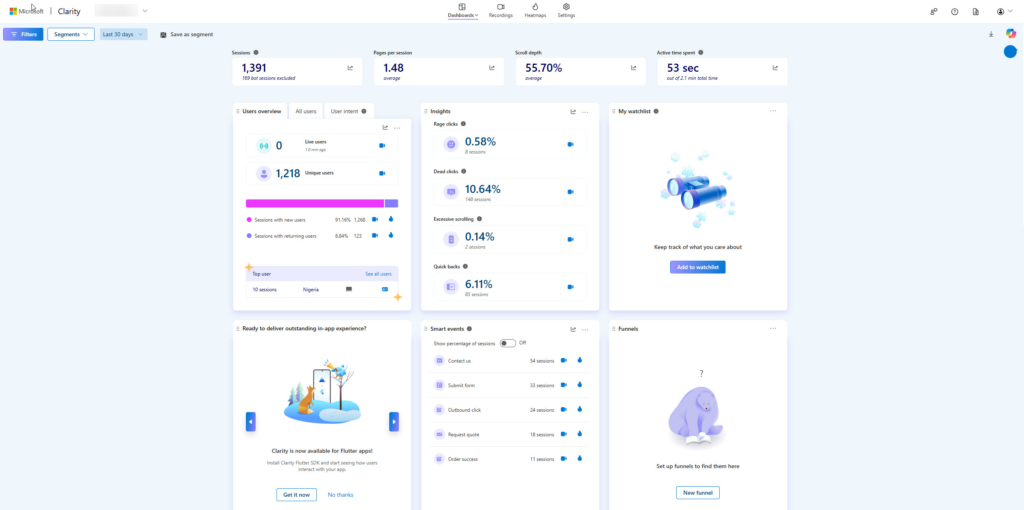
Task: Open the Dashboards menu
Action: click(x=462, y=10)
